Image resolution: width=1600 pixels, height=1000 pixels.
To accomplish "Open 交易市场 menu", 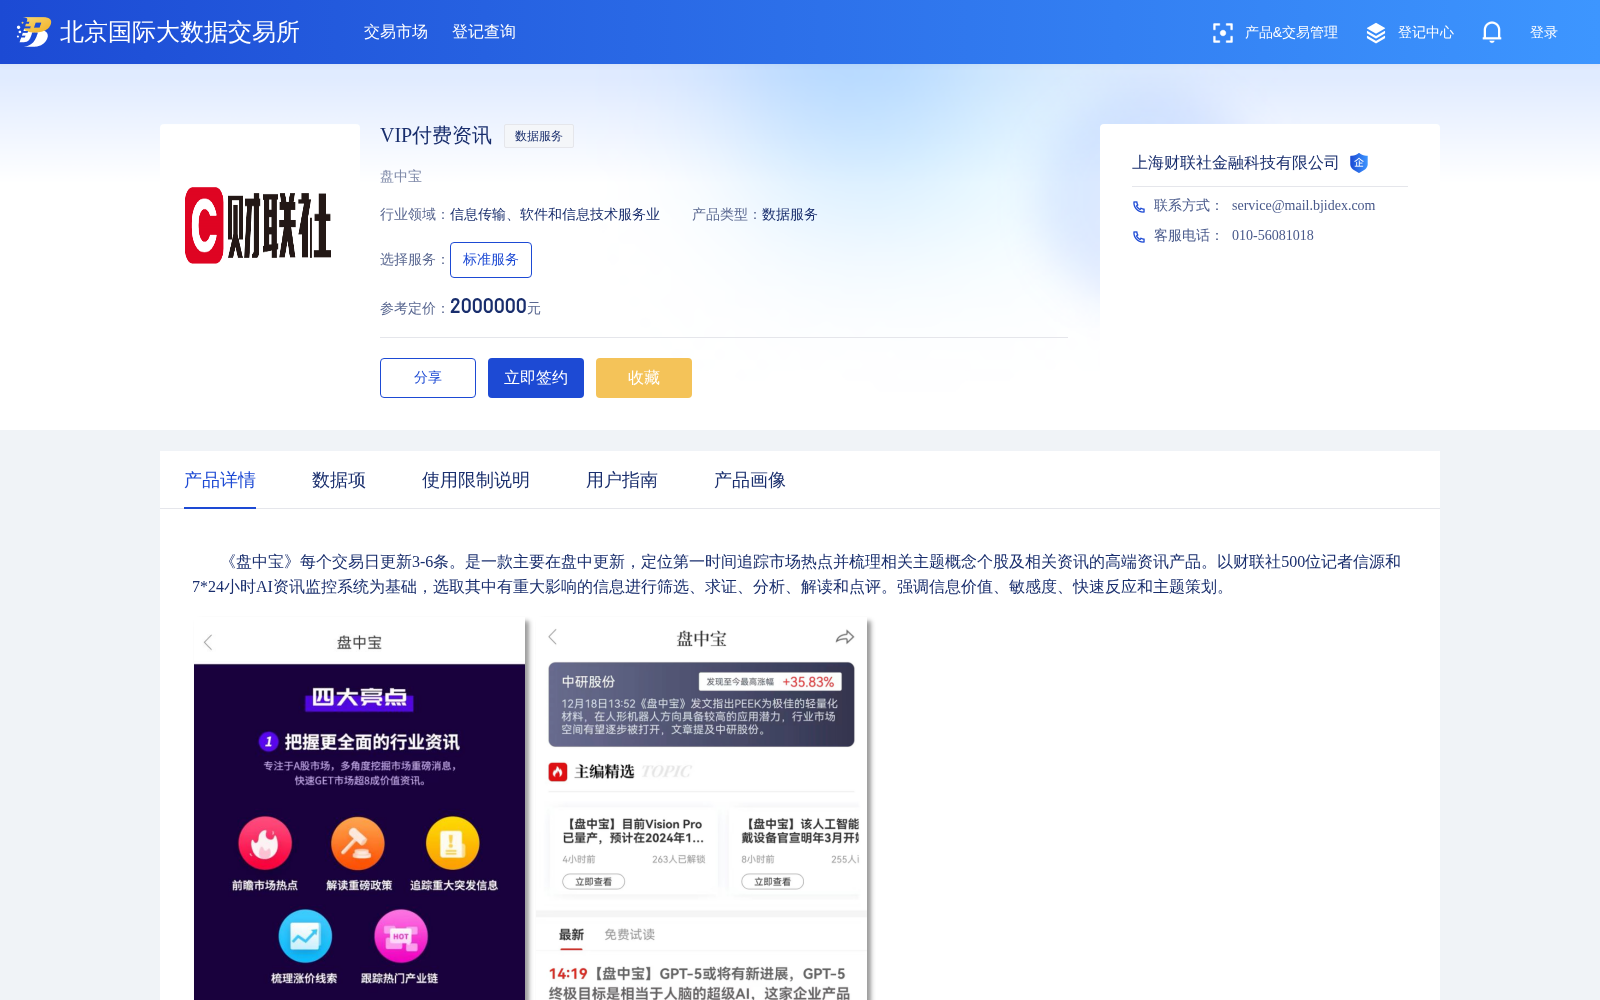I will click(396, 32).
